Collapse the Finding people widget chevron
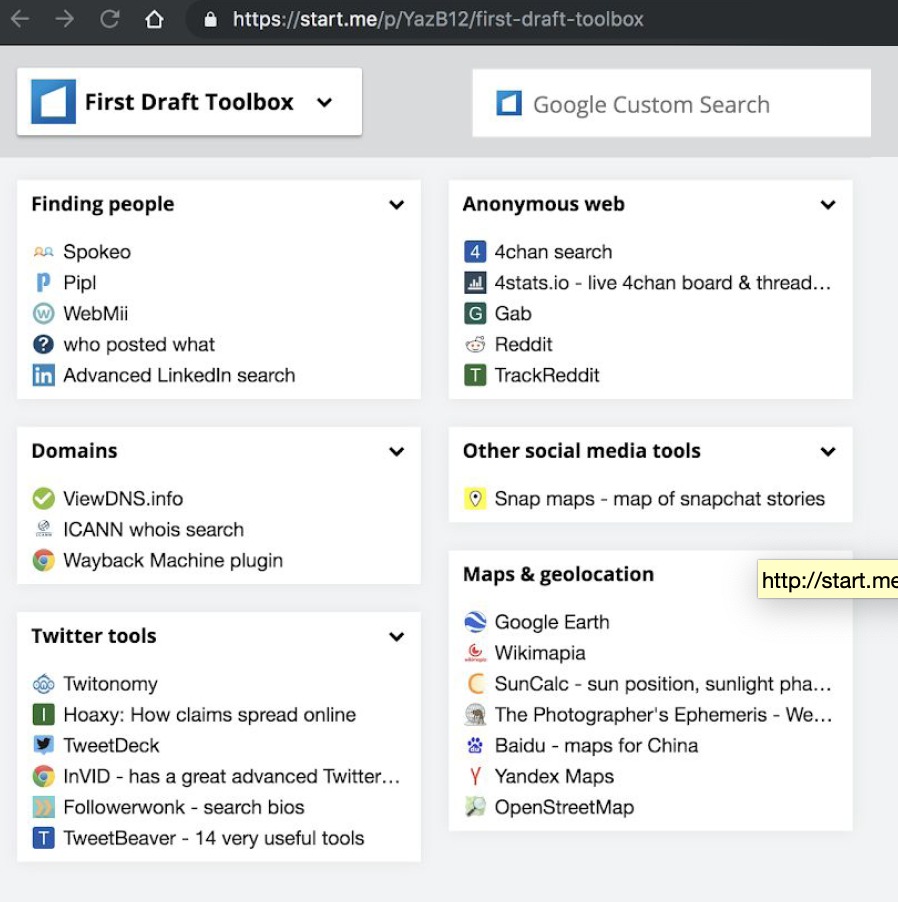The height and width of the screenshot is (902, 898). point(397,205)
